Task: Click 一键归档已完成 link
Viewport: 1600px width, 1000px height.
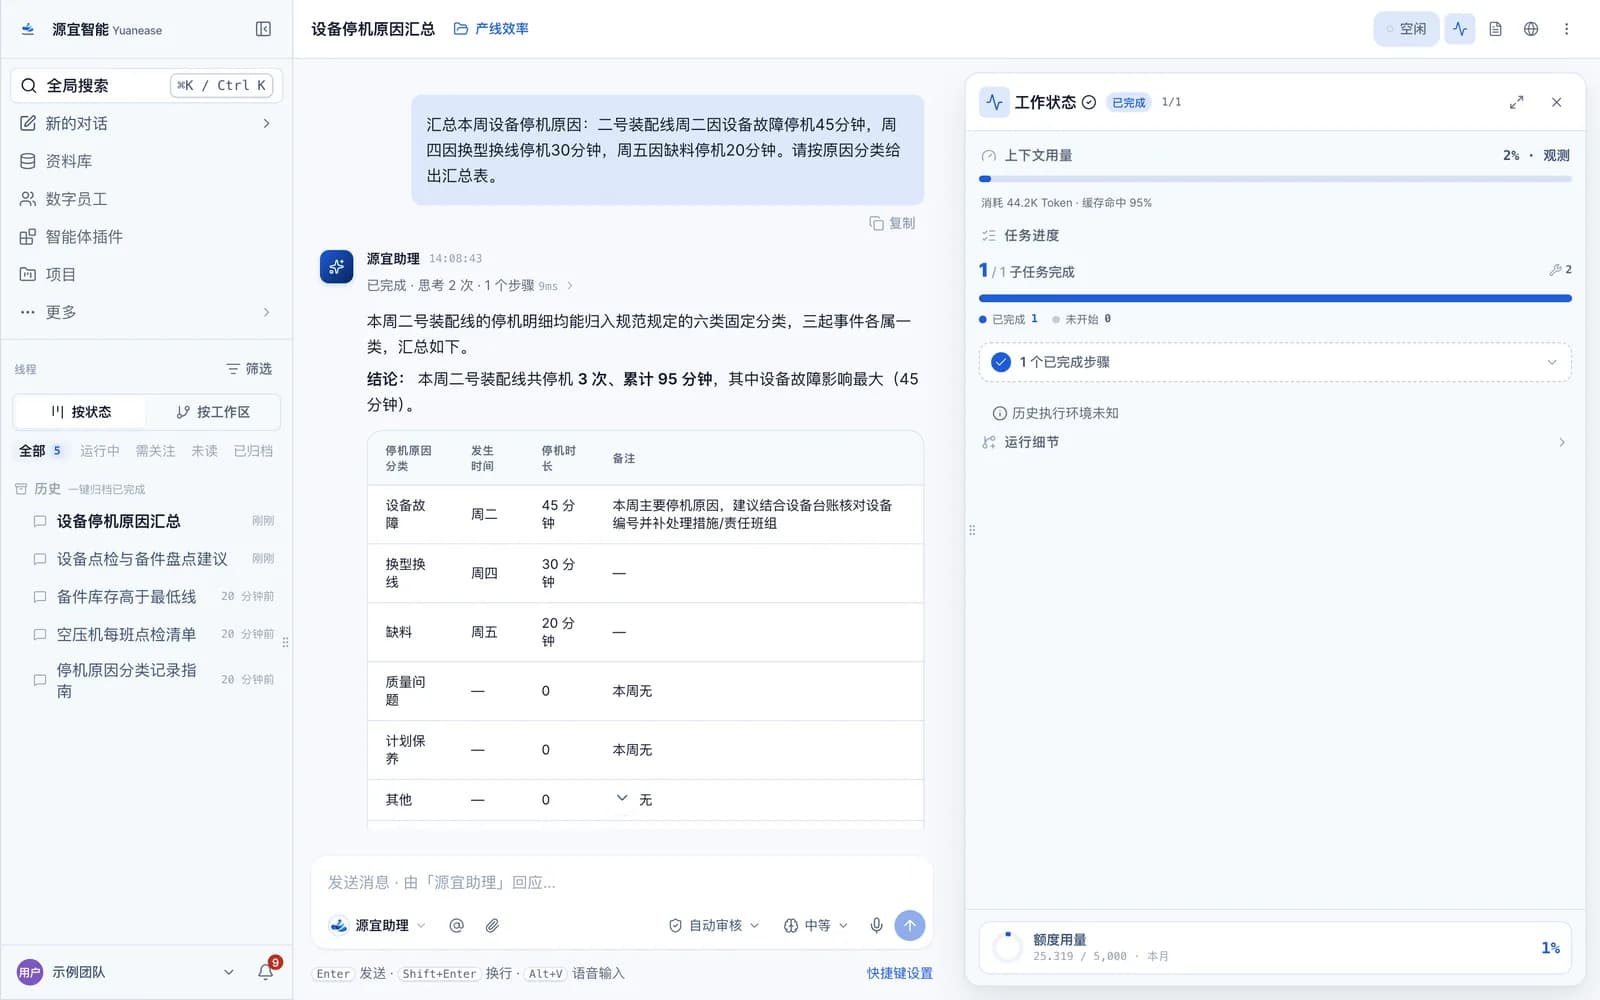Action: 107,489
